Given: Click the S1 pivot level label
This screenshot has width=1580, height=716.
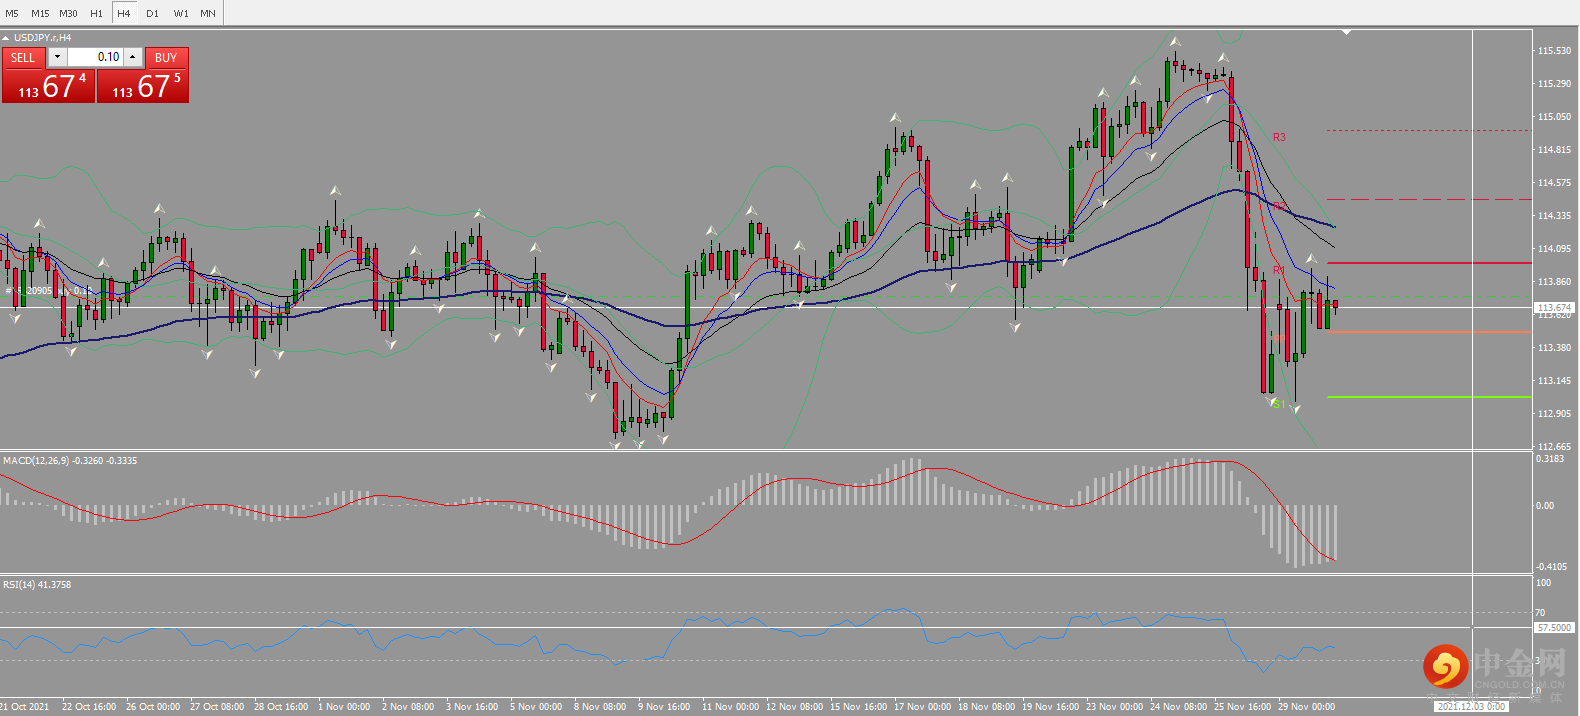Looking at the screenshot, I should [1279, 405].
